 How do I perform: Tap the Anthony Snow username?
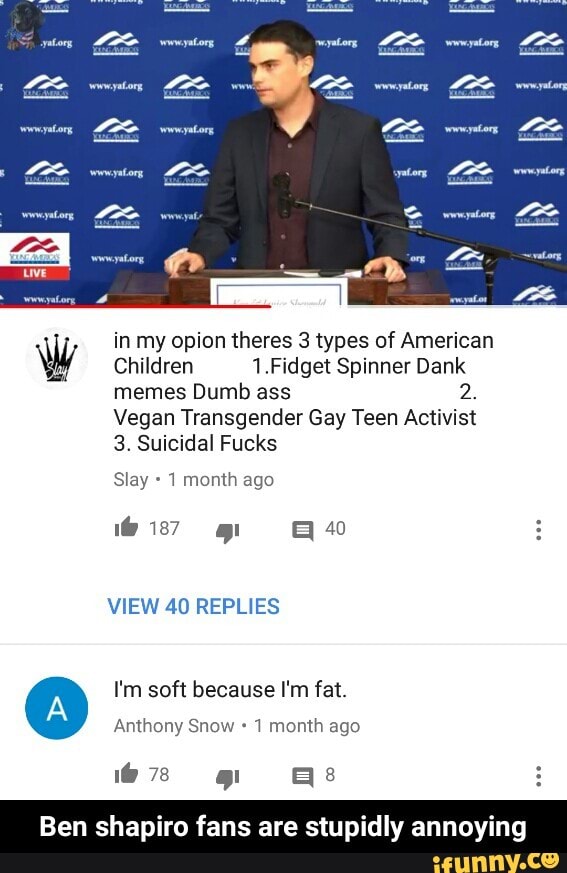tap(174, 726)
